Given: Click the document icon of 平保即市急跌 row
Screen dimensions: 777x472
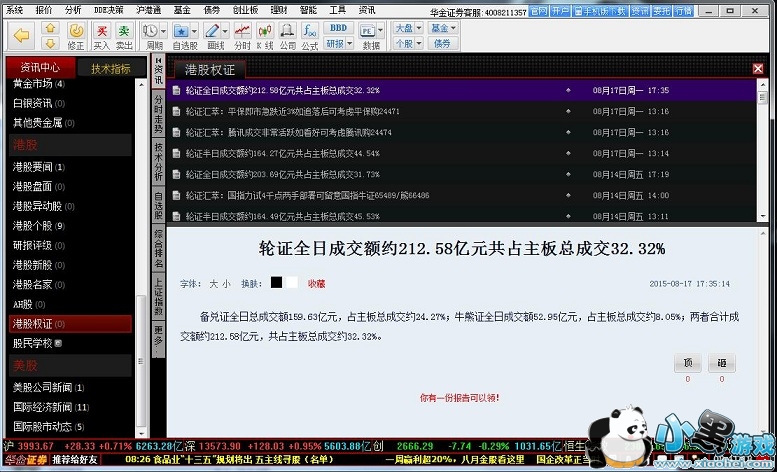Looking at the screenshot, I should tap(176, 111).
